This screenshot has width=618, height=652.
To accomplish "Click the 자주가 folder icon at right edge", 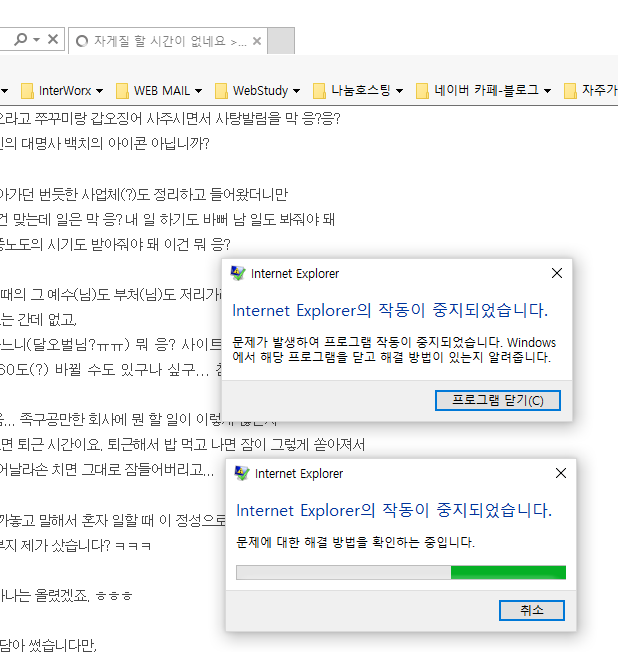I will (570, 91).
